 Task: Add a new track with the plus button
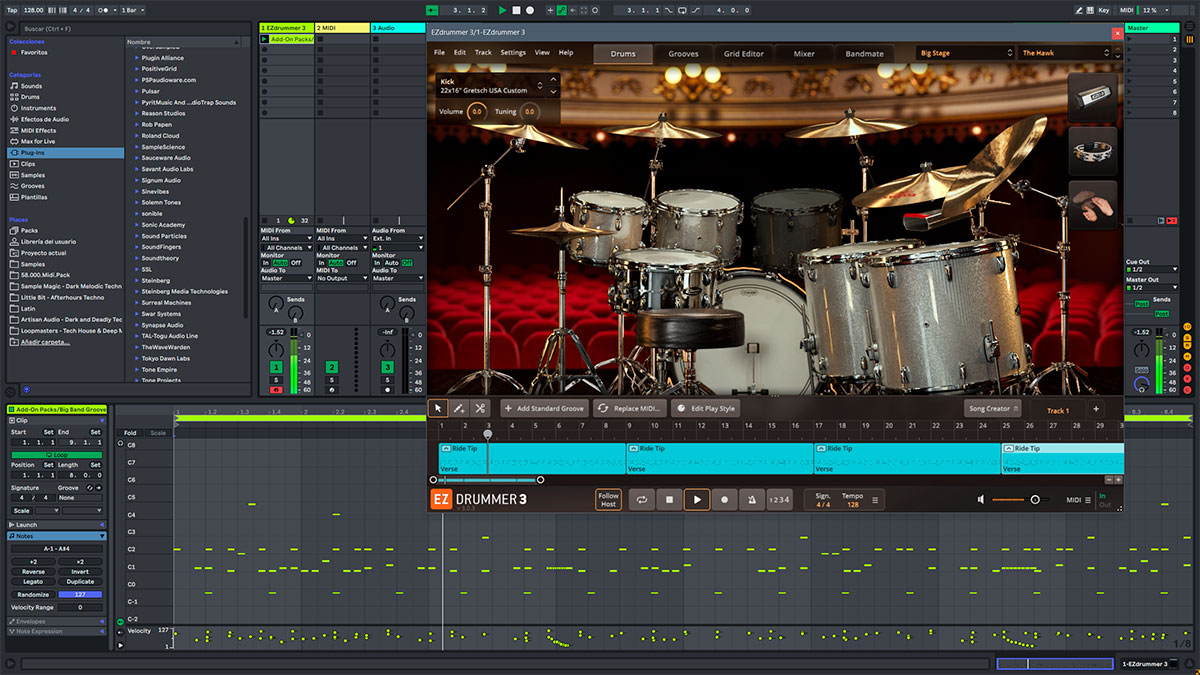1095,409
